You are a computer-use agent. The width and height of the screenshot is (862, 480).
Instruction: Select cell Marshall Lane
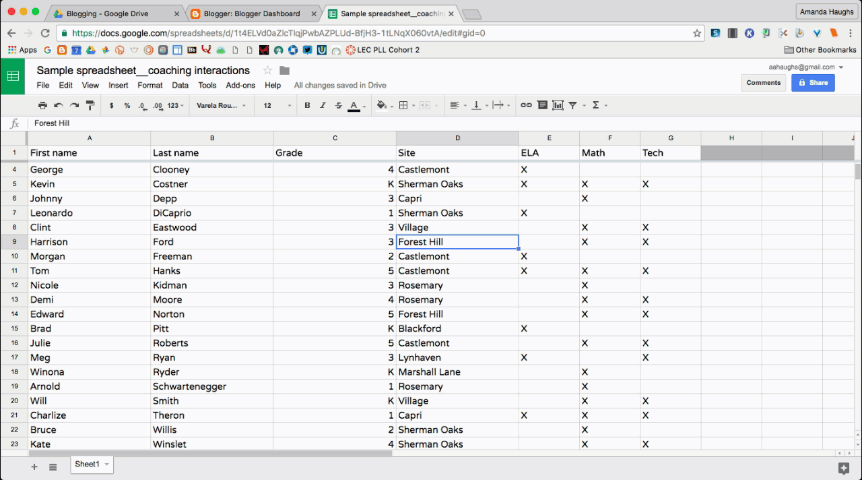pos(457,372)
